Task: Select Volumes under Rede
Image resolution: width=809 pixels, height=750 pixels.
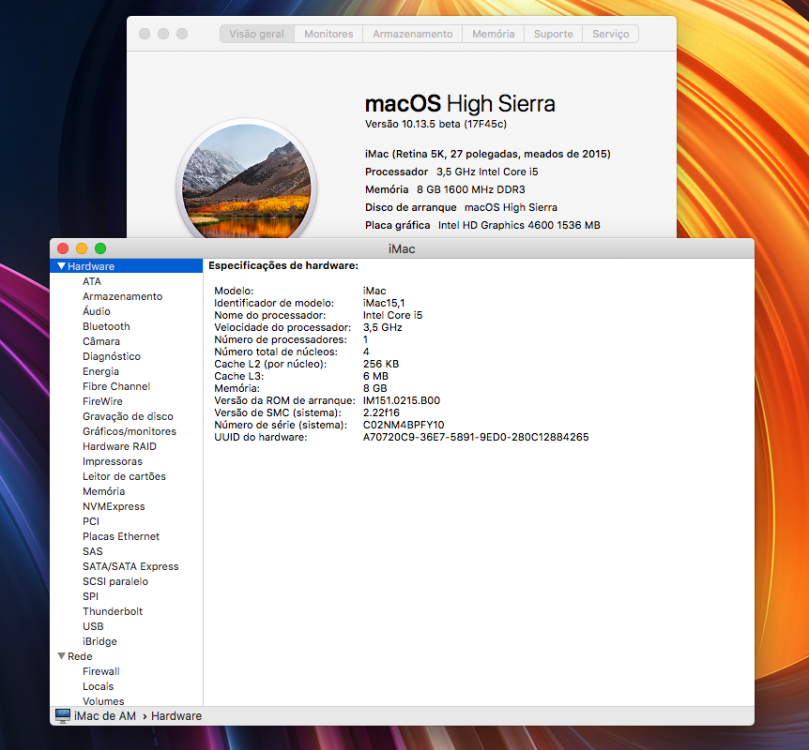Action: click(x=103, y=701)
